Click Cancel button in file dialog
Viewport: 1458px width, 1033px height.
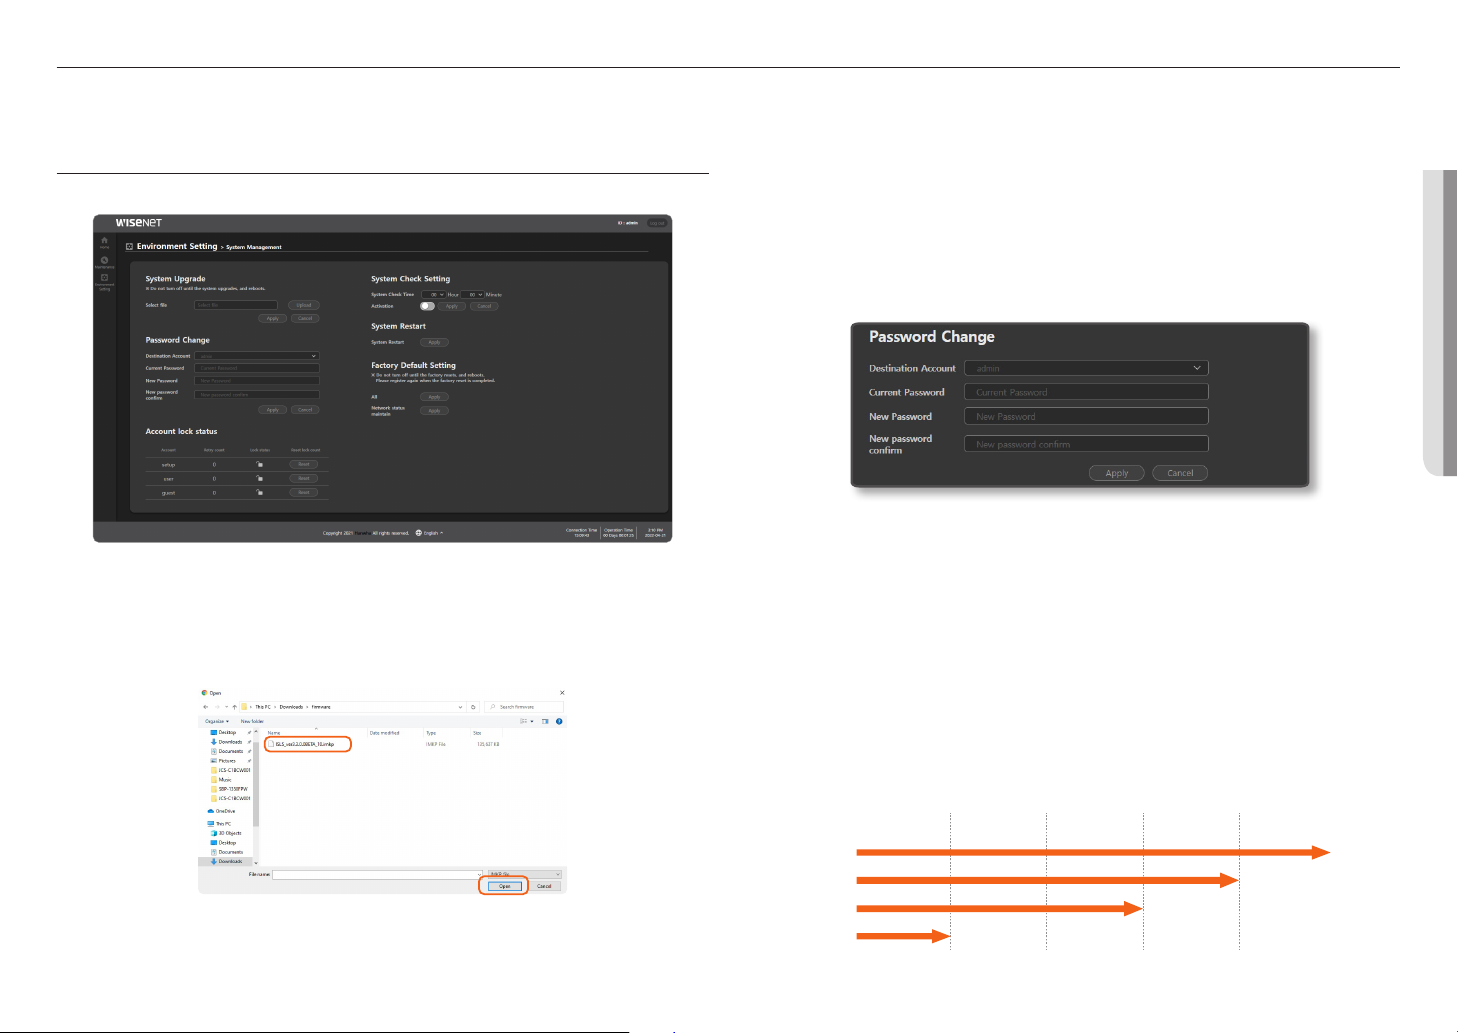(544, 886)
